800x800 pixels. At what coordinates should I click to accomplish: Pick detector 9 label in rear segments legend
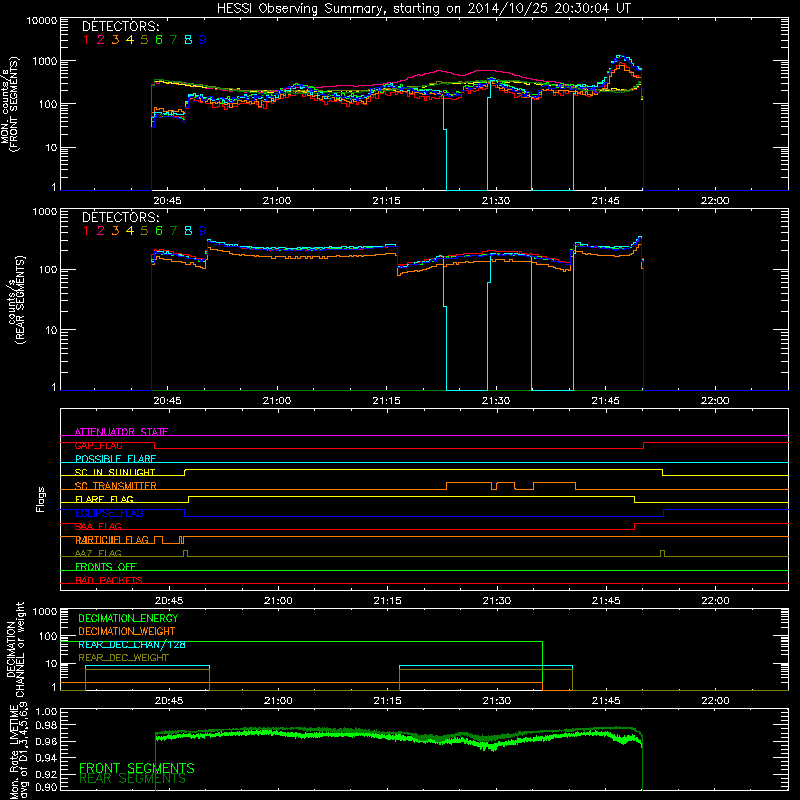tap(203, 231)
